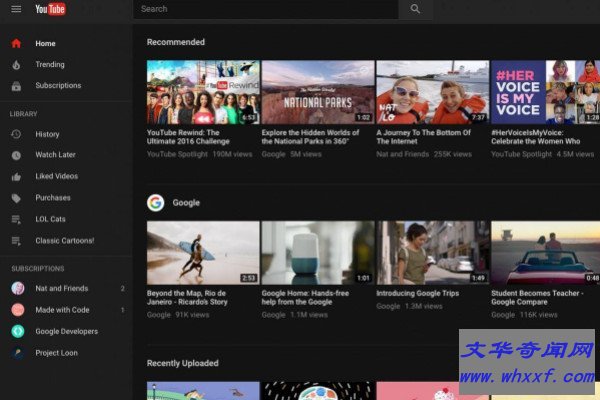The width and height of the screenshot is (600, 400).
Task: Open the Nat and Friends subscription
Action: pyautogui.click(x=62, y=289)
